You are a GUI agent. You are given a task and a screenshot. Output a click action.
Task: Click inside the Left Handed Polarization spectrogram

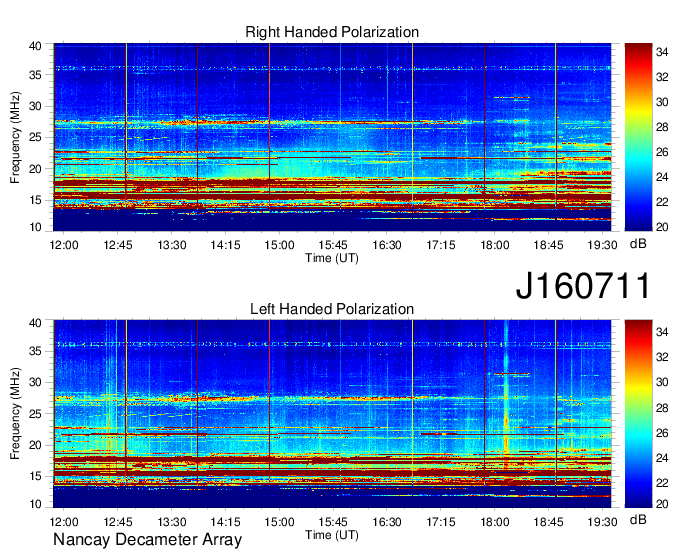pos(332,414)
